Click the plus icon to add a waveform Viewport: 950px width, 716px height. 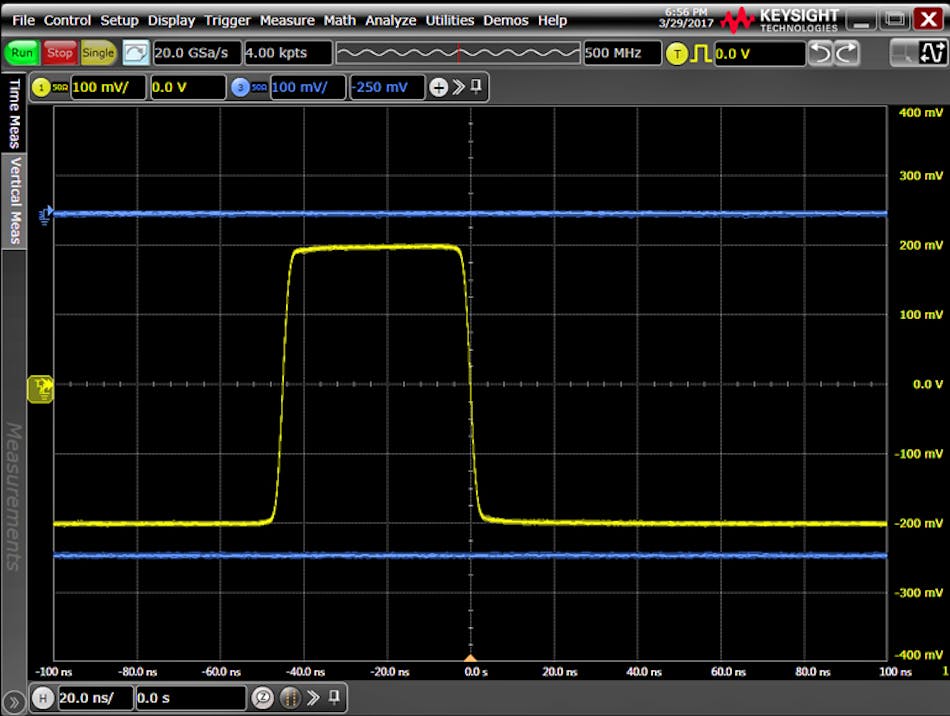439,87
